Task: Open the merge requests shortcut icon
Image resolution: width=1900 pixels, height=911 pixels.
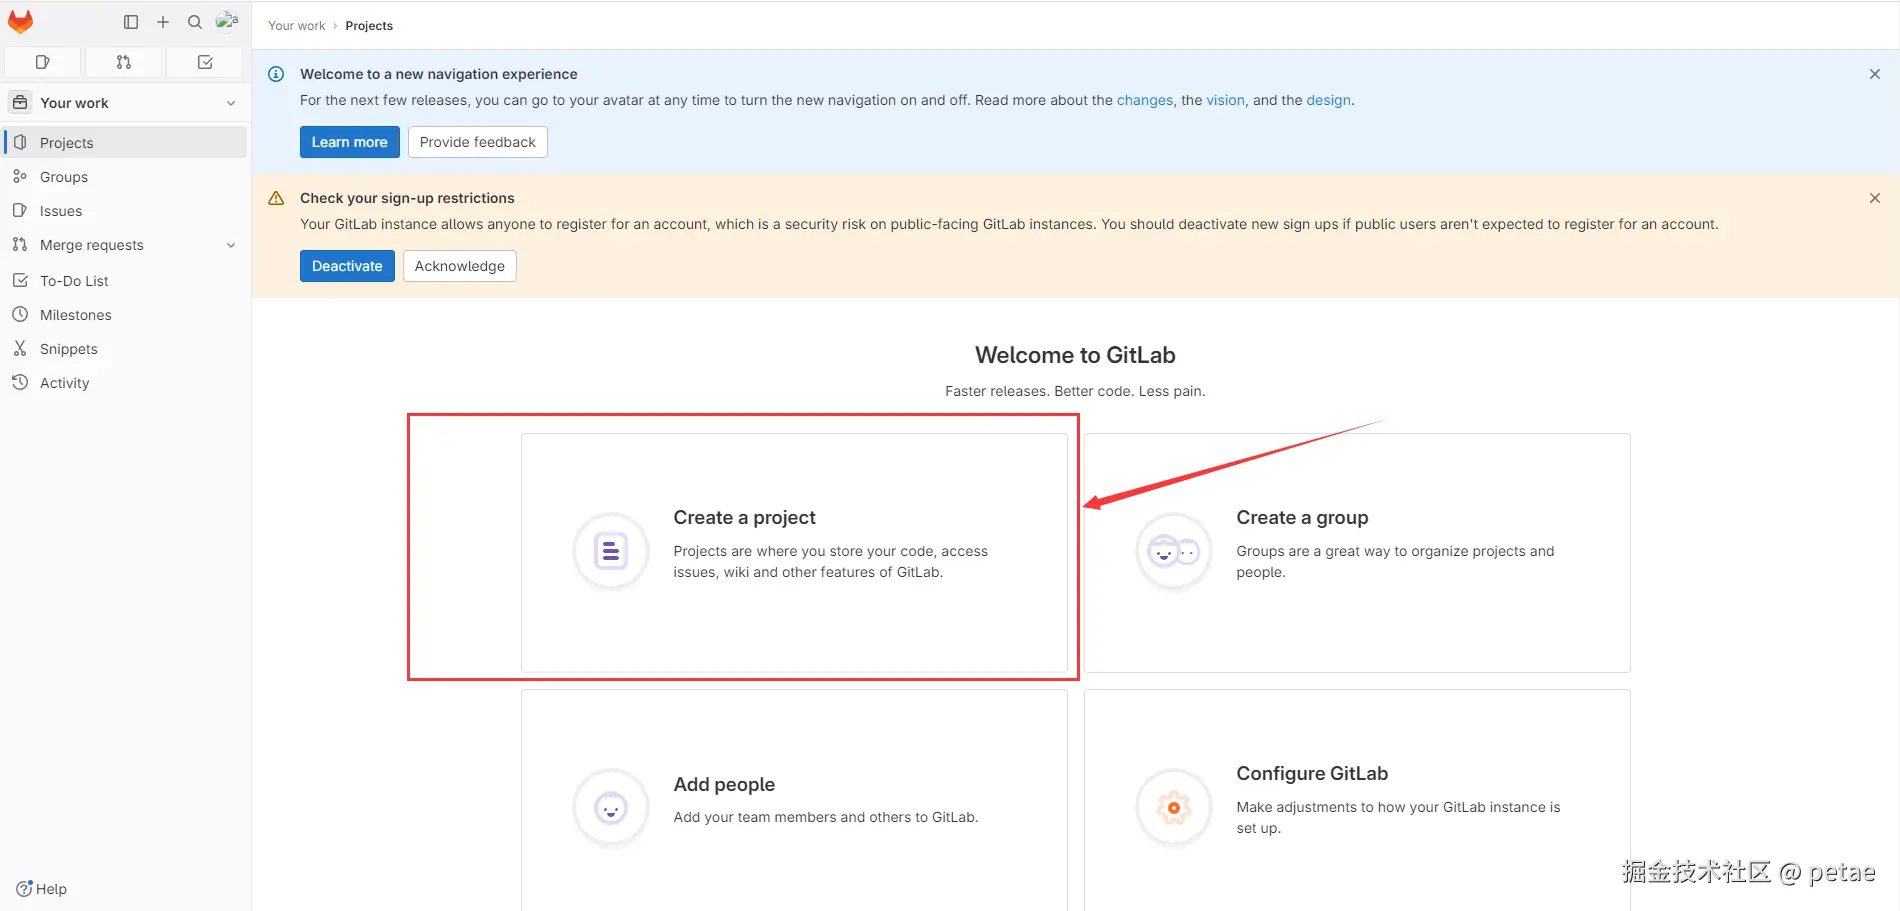Action: point(124,62)
